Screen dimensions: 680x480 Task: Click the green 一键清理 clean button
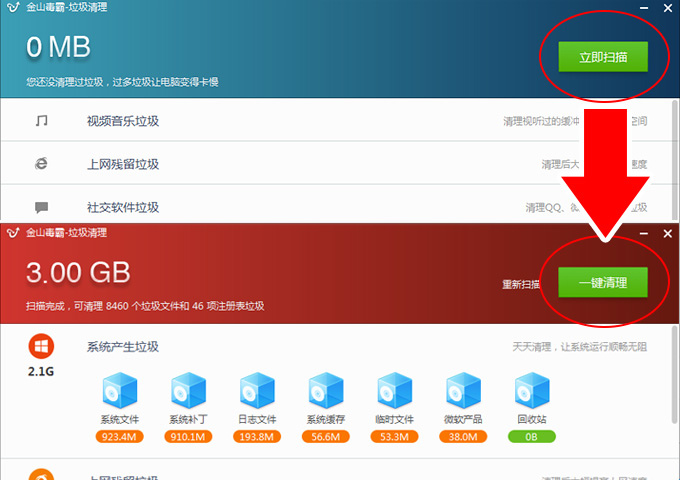[603, 282]
